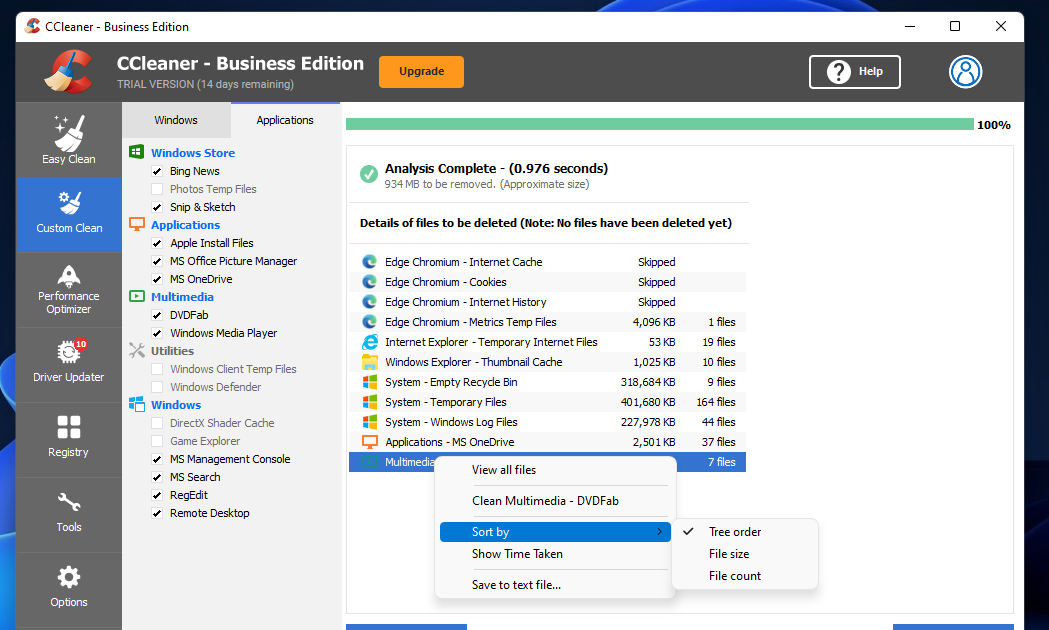Sort results by File count
The height and width of the screenshot is (630, 1049).
click(x=745, y=576)
